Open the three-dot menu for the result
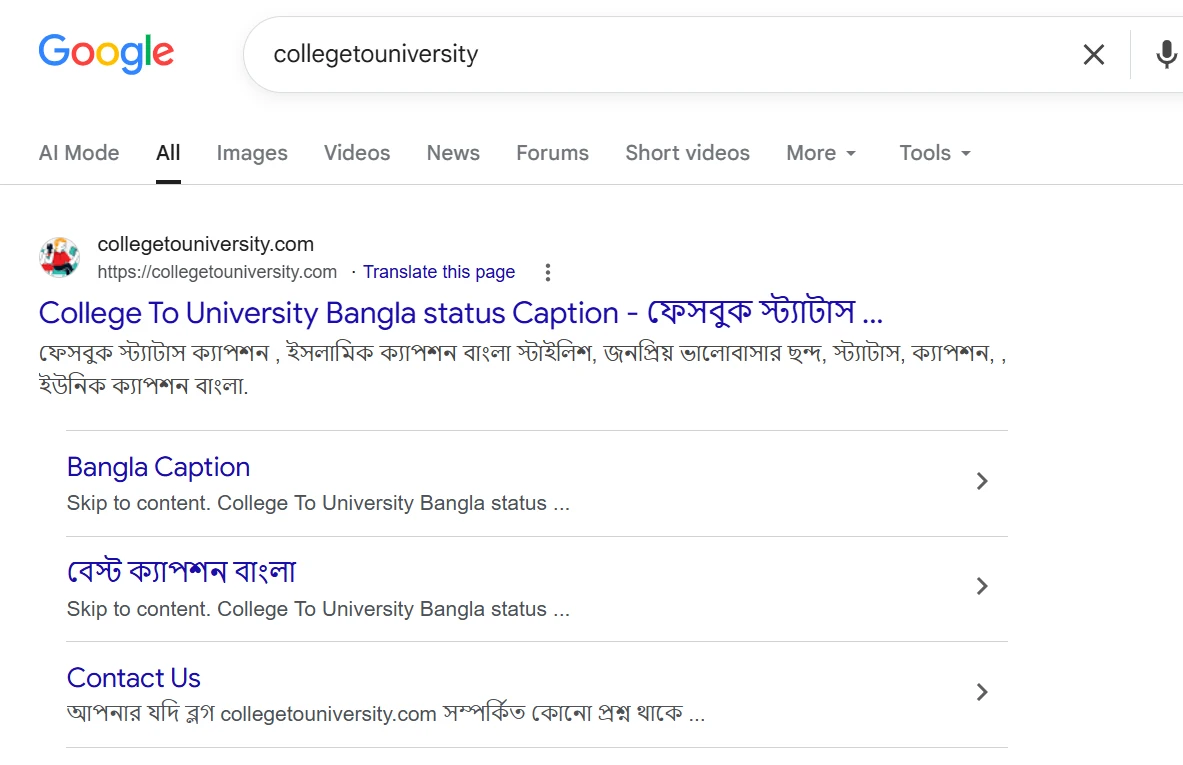The width and height of the screenshot is (1183, 765). point(548,272)
